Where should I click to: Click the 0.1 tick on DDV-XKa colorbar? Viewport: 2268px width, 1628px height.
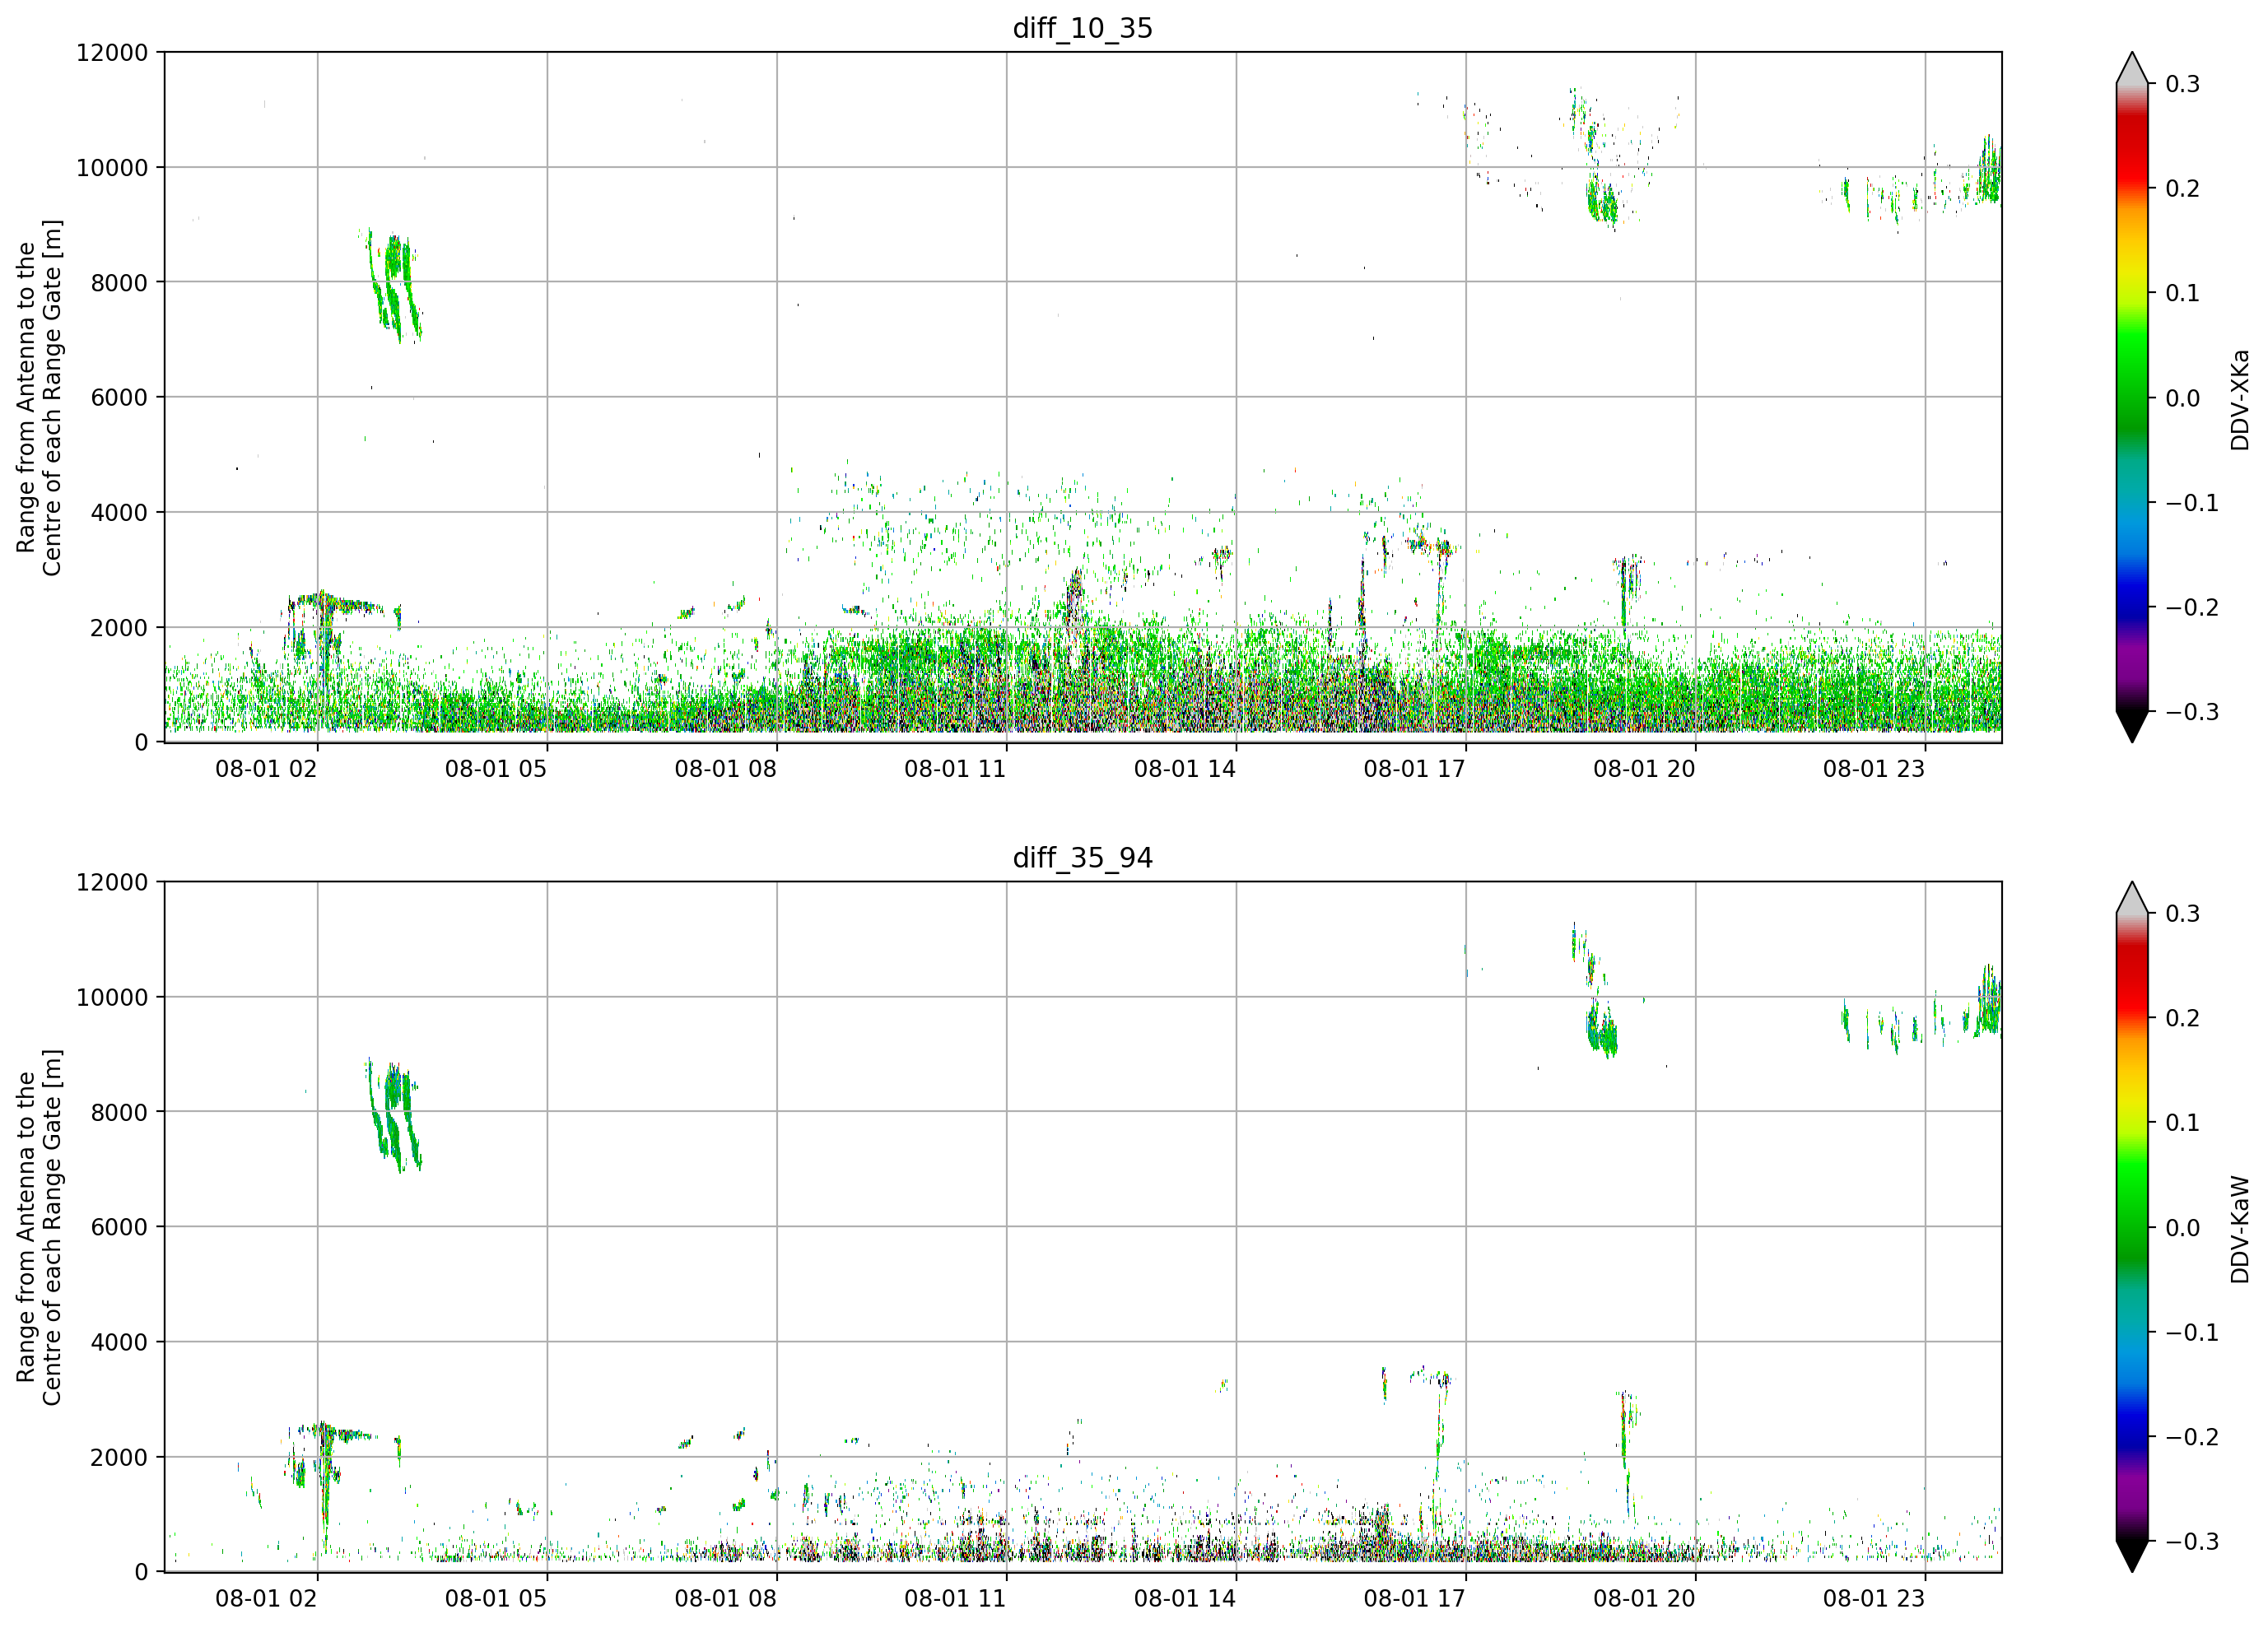(2182, 293)
